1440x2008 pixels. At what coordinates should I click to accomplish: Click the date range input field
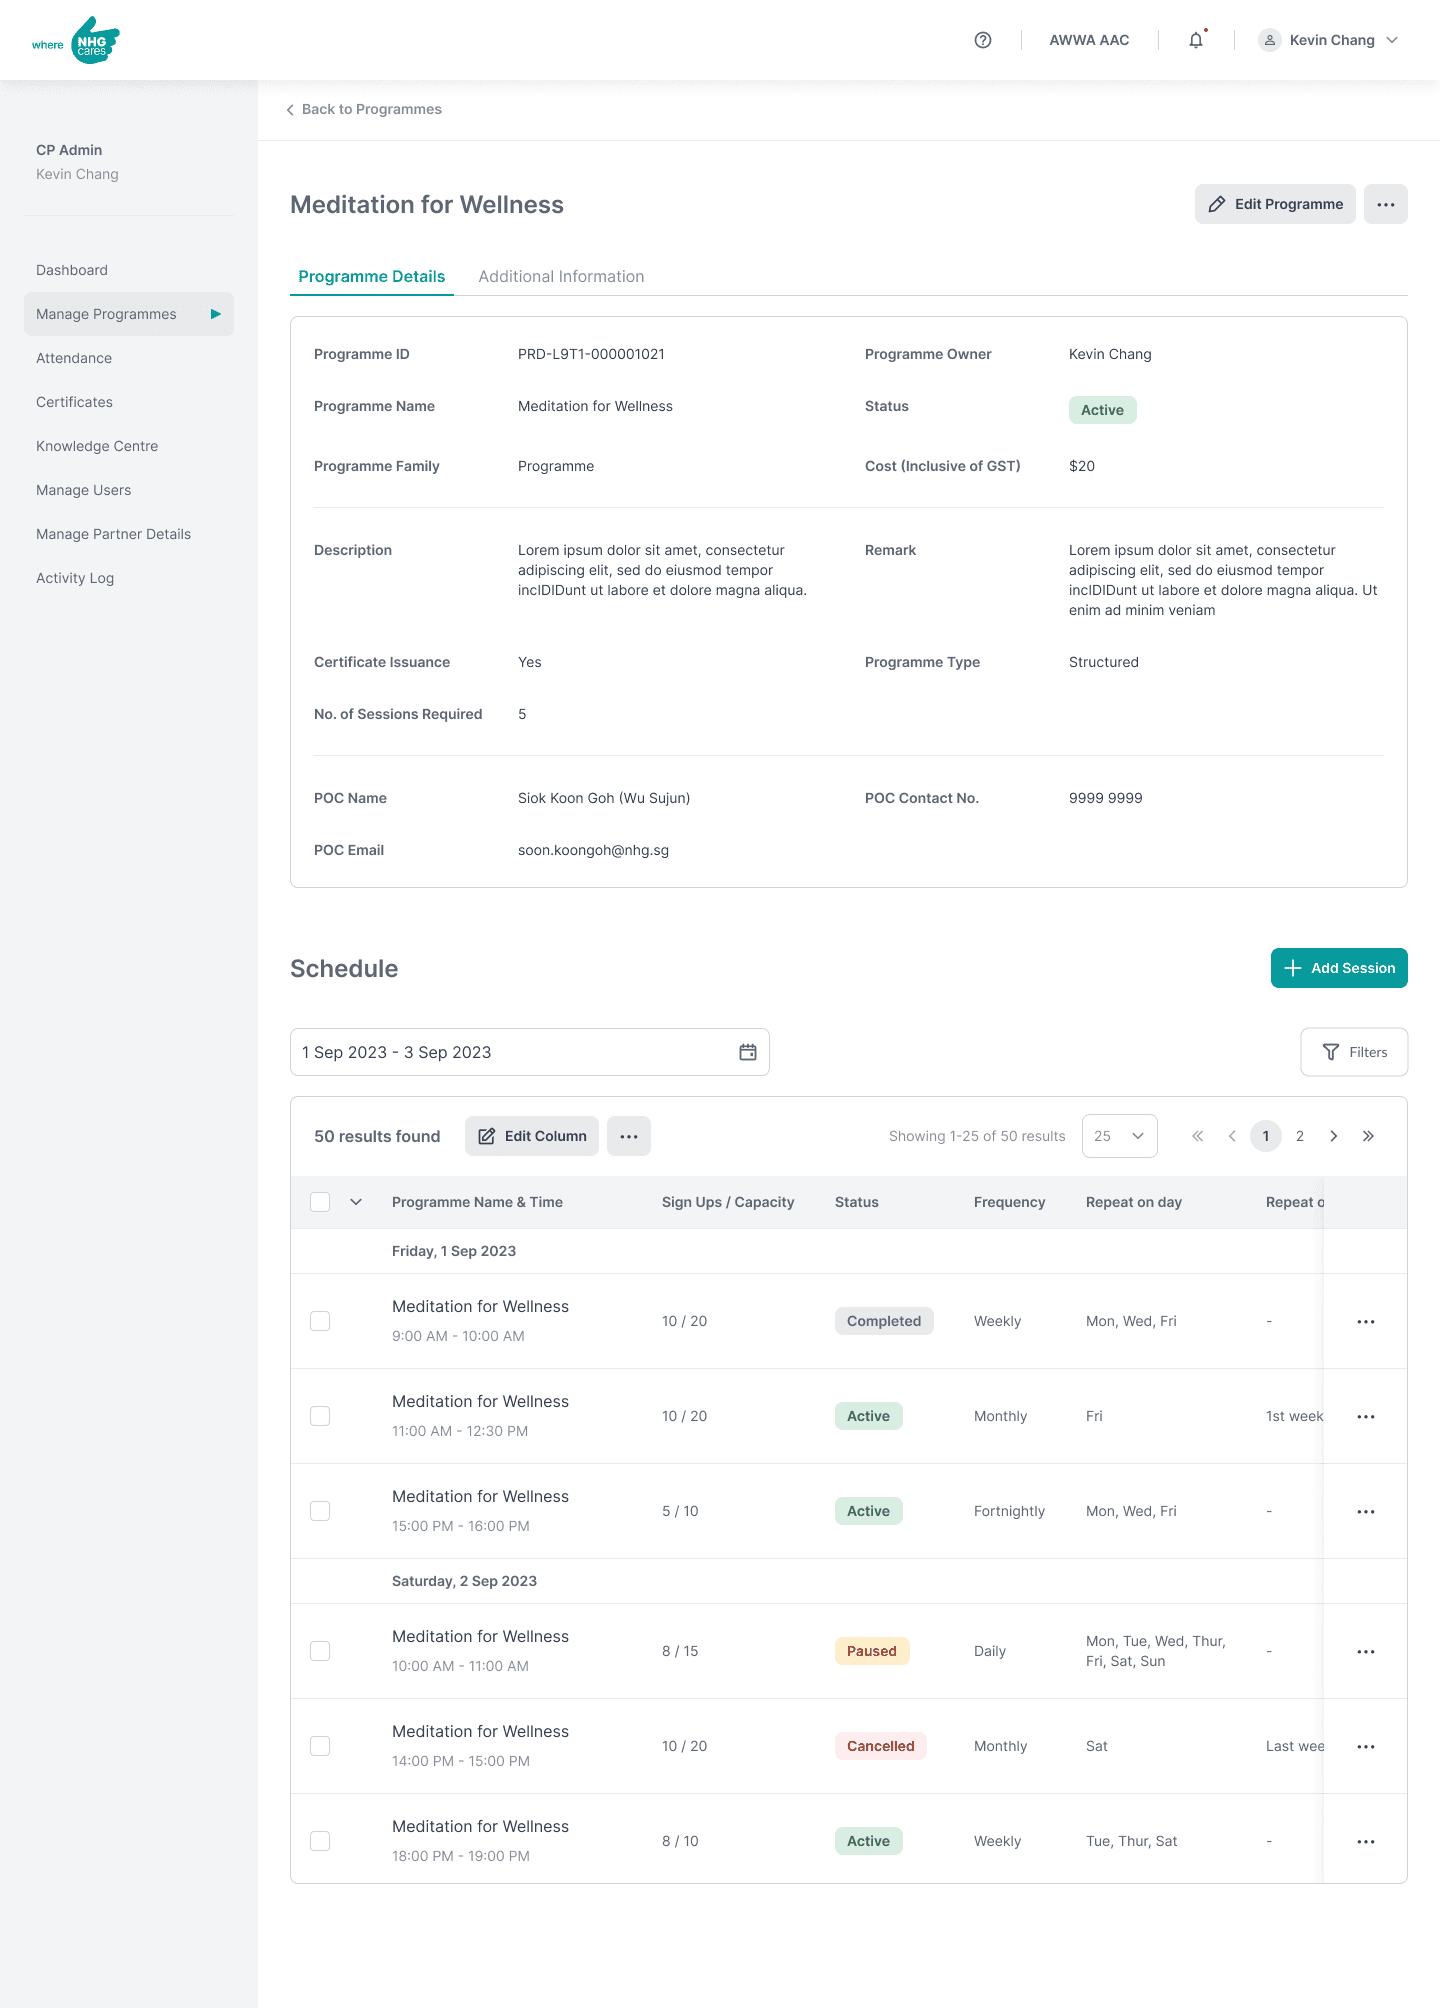coord(530,1052)
